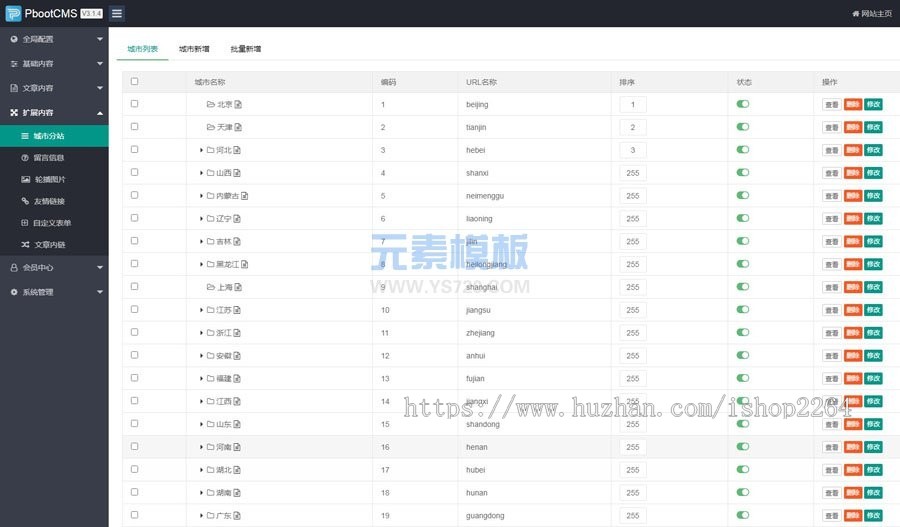Click the open-folder icon beside 天津

pyautogui.click(x=211, y=127)
